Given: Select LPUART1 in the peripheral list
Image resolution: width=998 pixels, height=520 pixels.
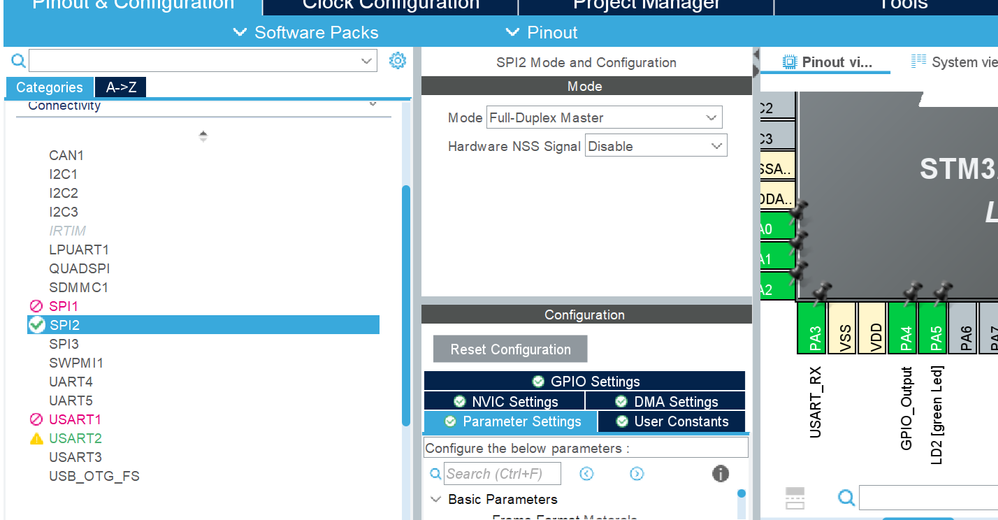Looking at the screenshot, I should click(x=79, y=249).
